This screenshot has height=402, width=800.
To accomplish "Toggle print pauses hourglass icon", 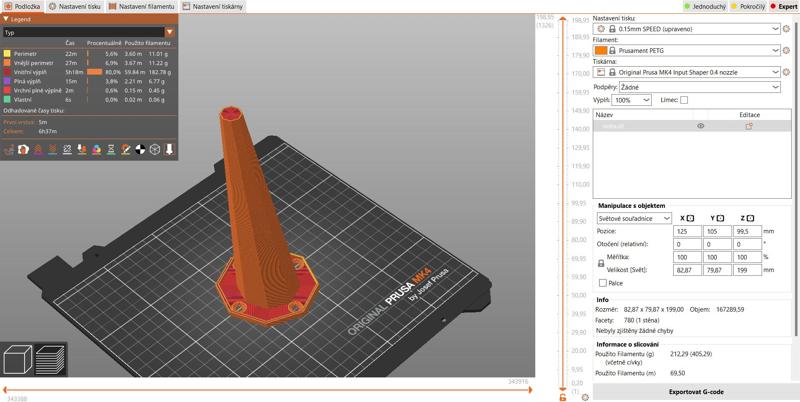I will click(111, 149).
